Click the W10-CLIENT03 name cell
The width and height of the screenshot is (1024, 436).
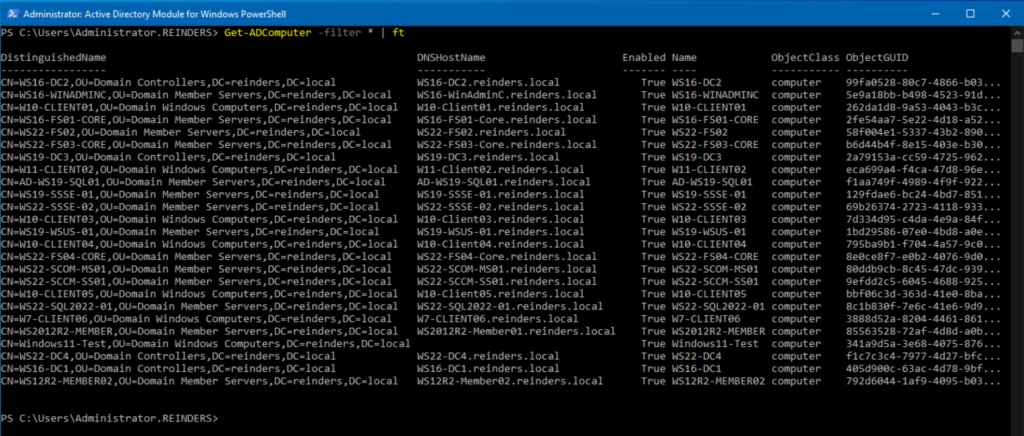709,219
